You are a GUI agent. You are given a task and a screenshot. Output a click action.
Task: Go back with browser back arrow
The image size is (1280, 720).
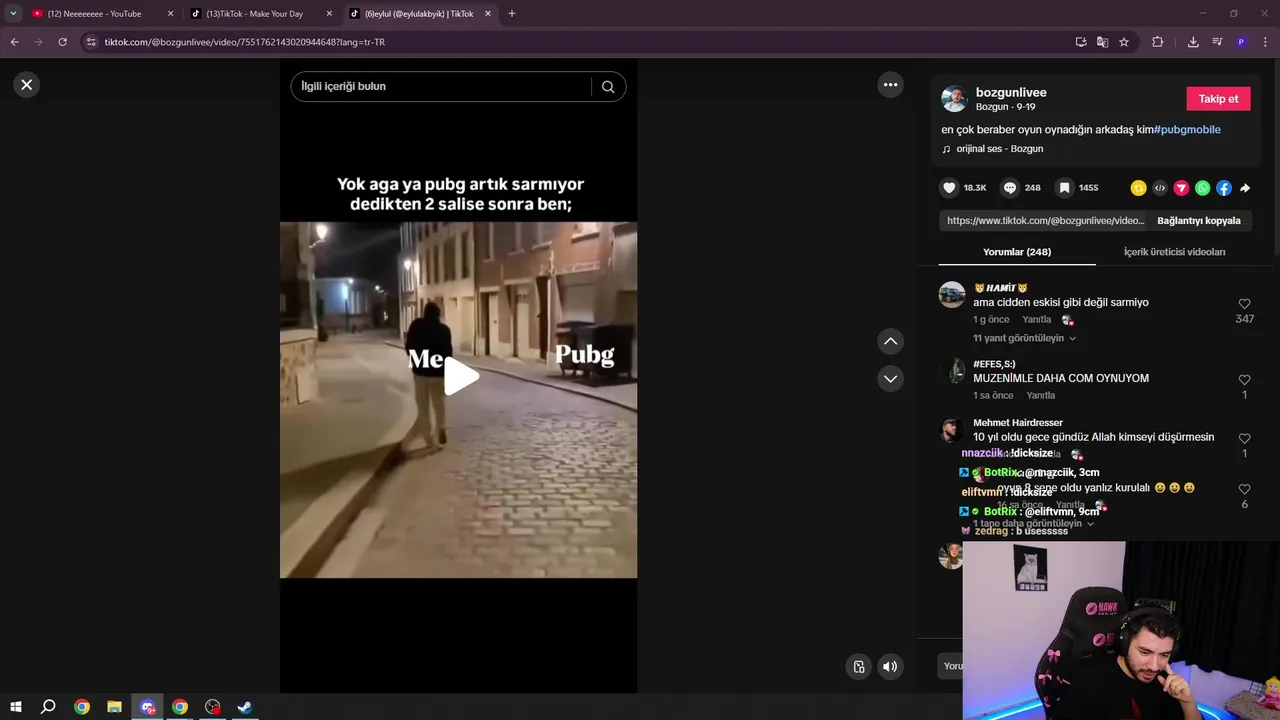pyautogui.click(x=14, y=42)
